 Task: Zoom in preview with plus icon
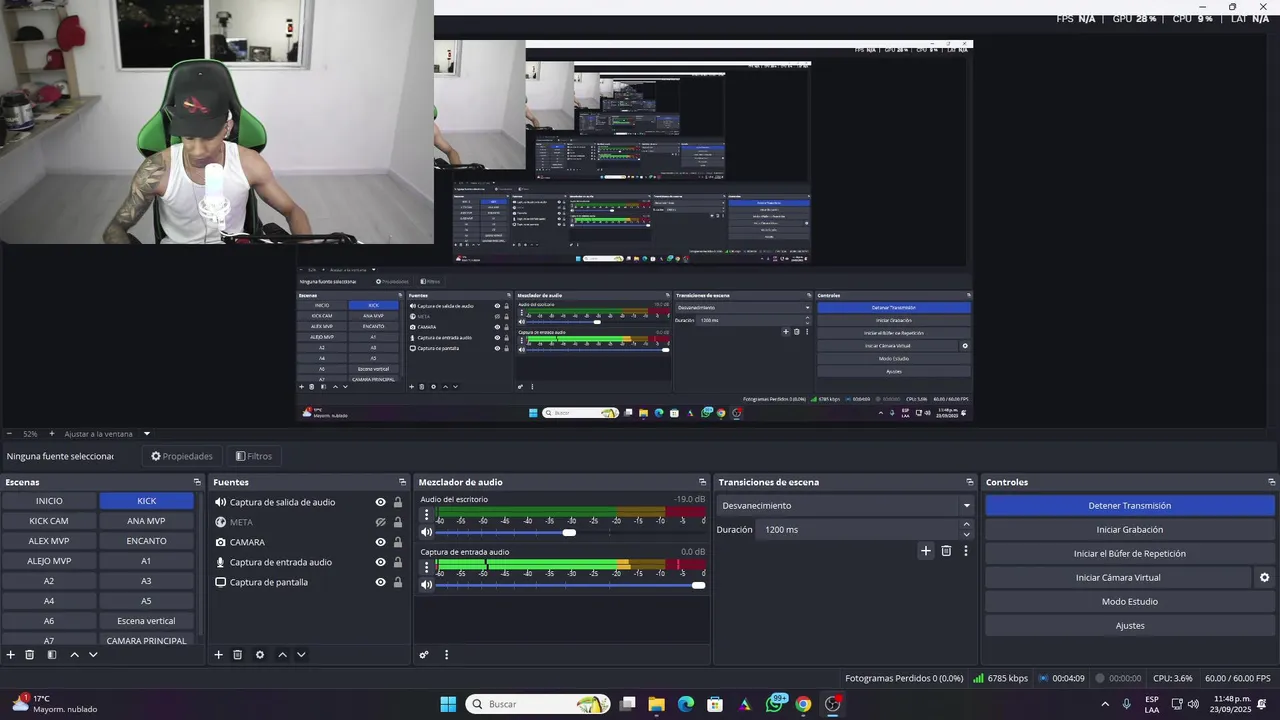(x=52, y=434)
